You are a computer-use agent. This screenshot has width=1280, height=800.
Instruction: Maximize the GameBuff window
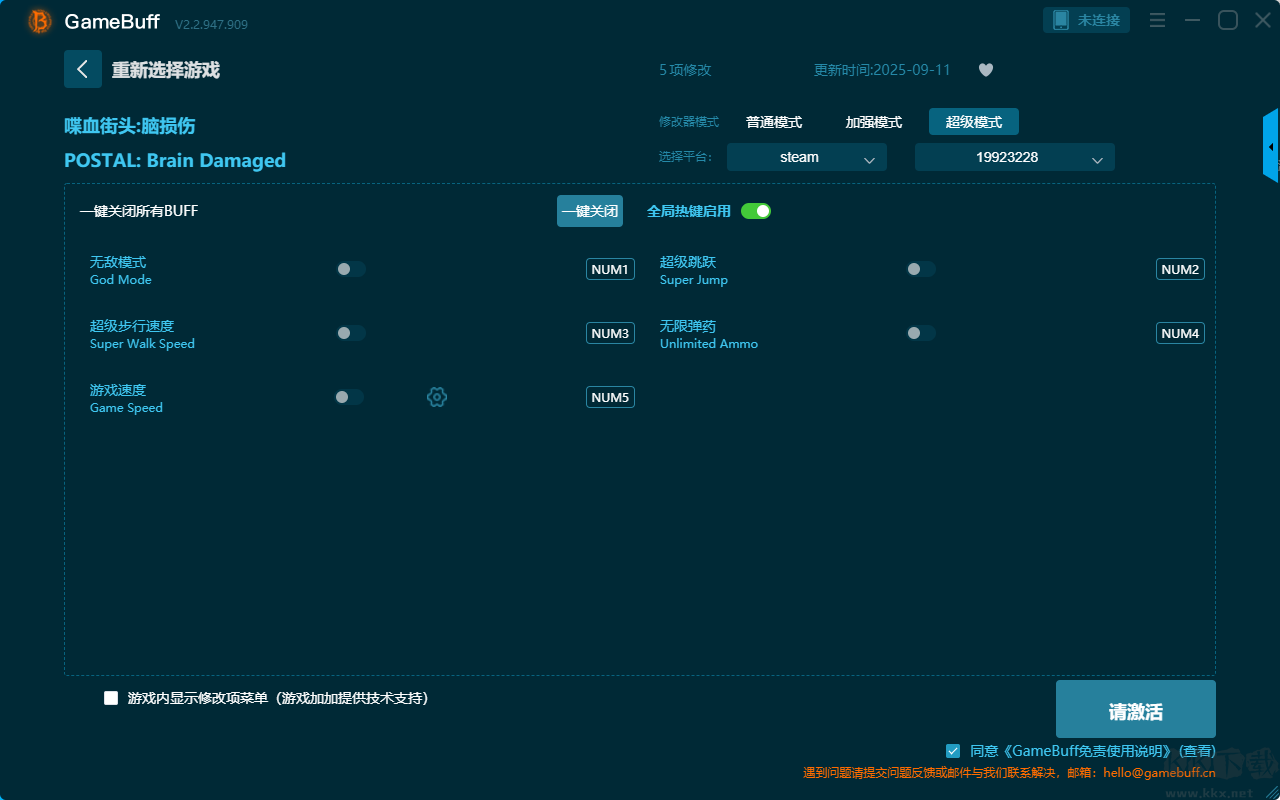(x=1227, y=21)
